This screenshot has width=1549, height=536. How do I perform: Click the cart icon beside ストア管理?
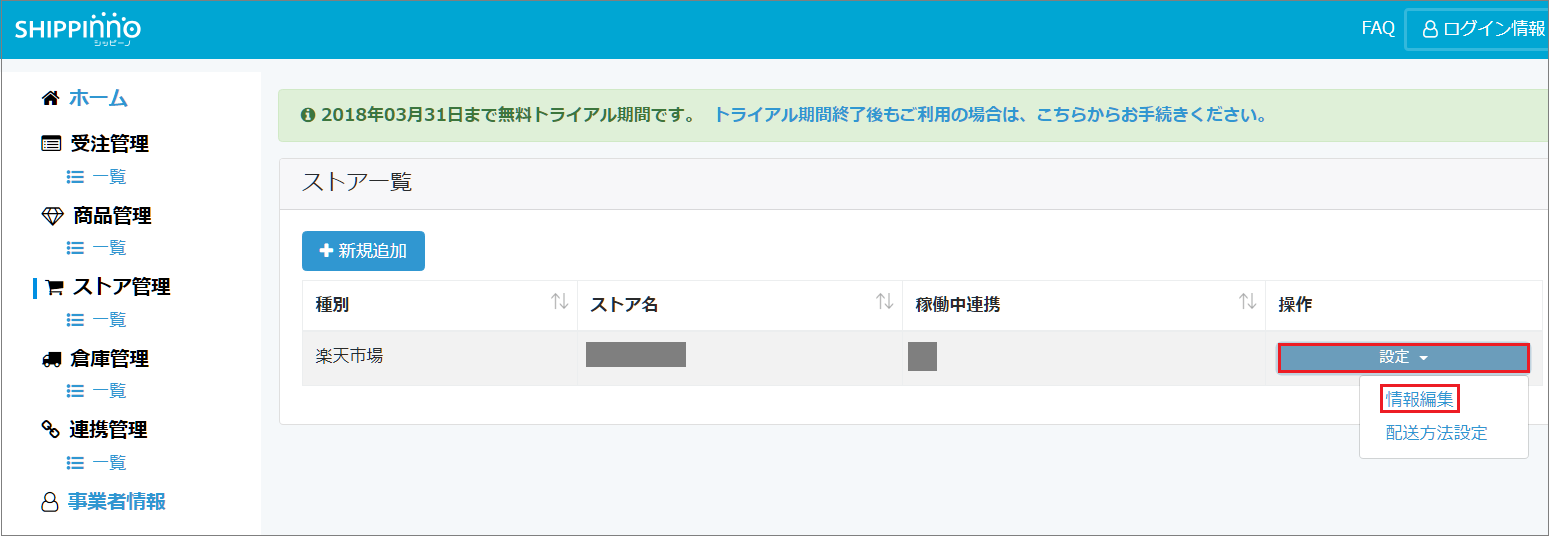55,288
